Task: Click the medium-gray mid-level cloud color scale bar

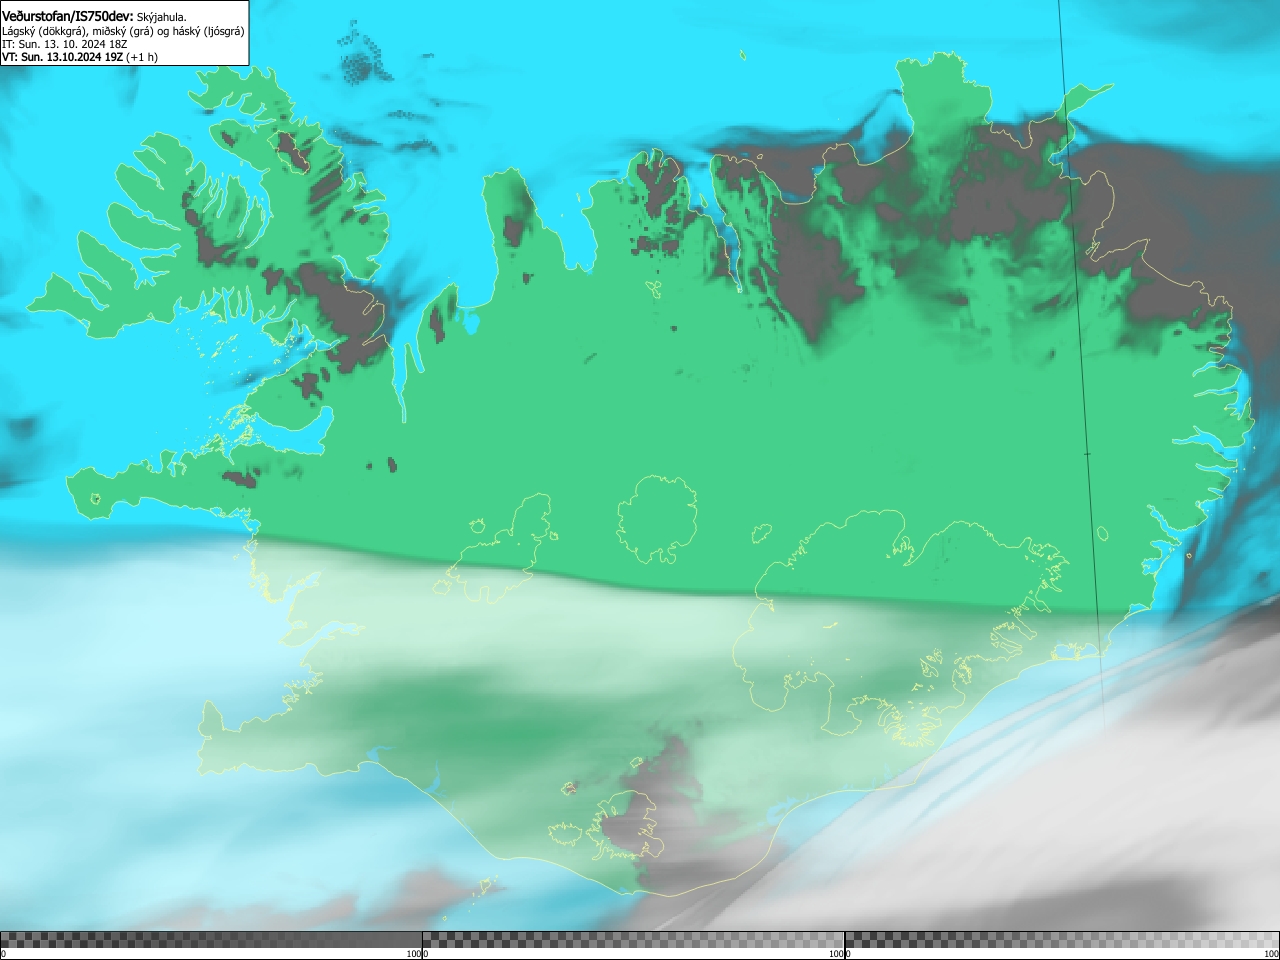Action: (x=633, y=939)
